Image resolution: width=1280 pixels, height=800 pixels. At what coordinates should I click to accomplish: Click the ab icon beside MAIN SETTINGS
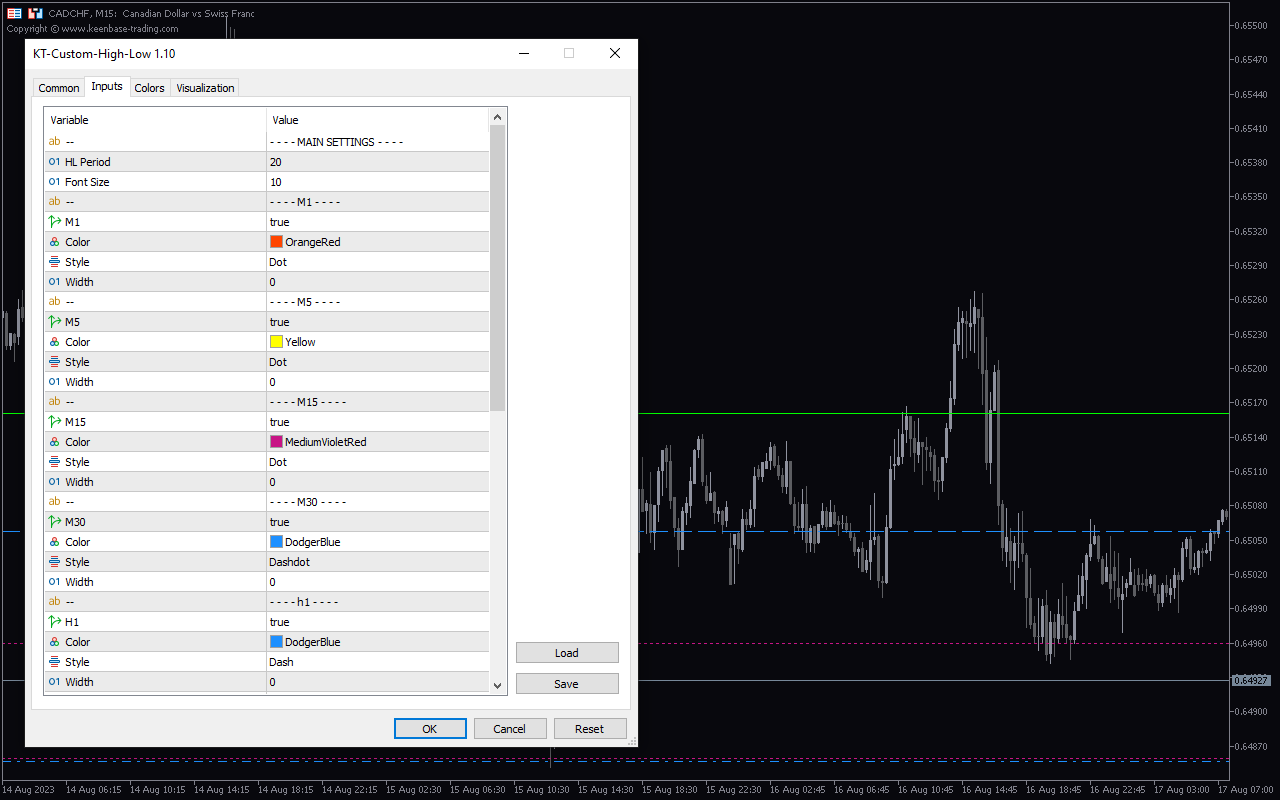55,142
